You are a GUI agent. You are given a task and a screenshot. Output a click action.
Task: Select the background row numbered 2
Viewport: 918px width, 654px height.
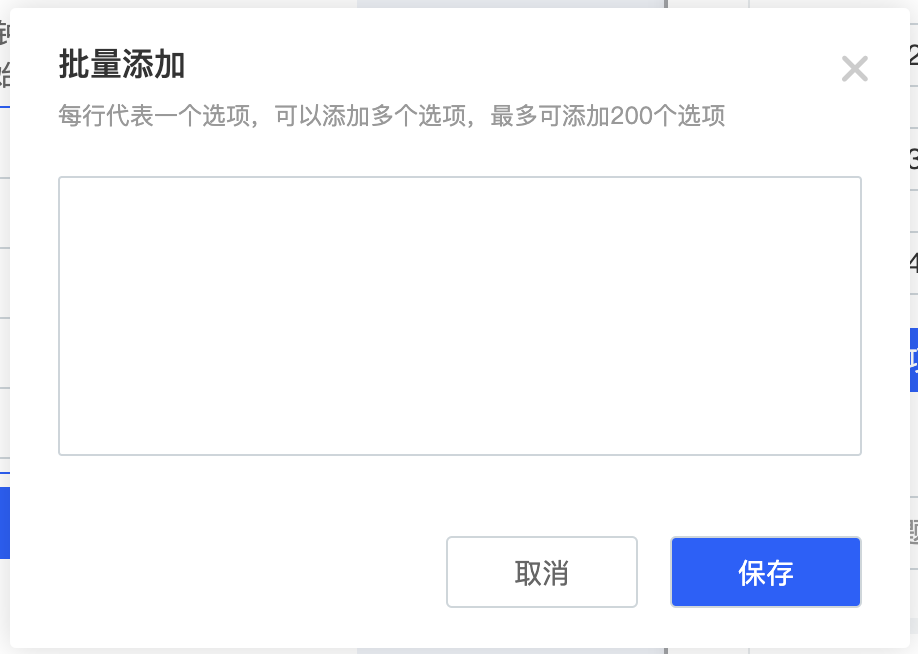(x=914, y=55)
